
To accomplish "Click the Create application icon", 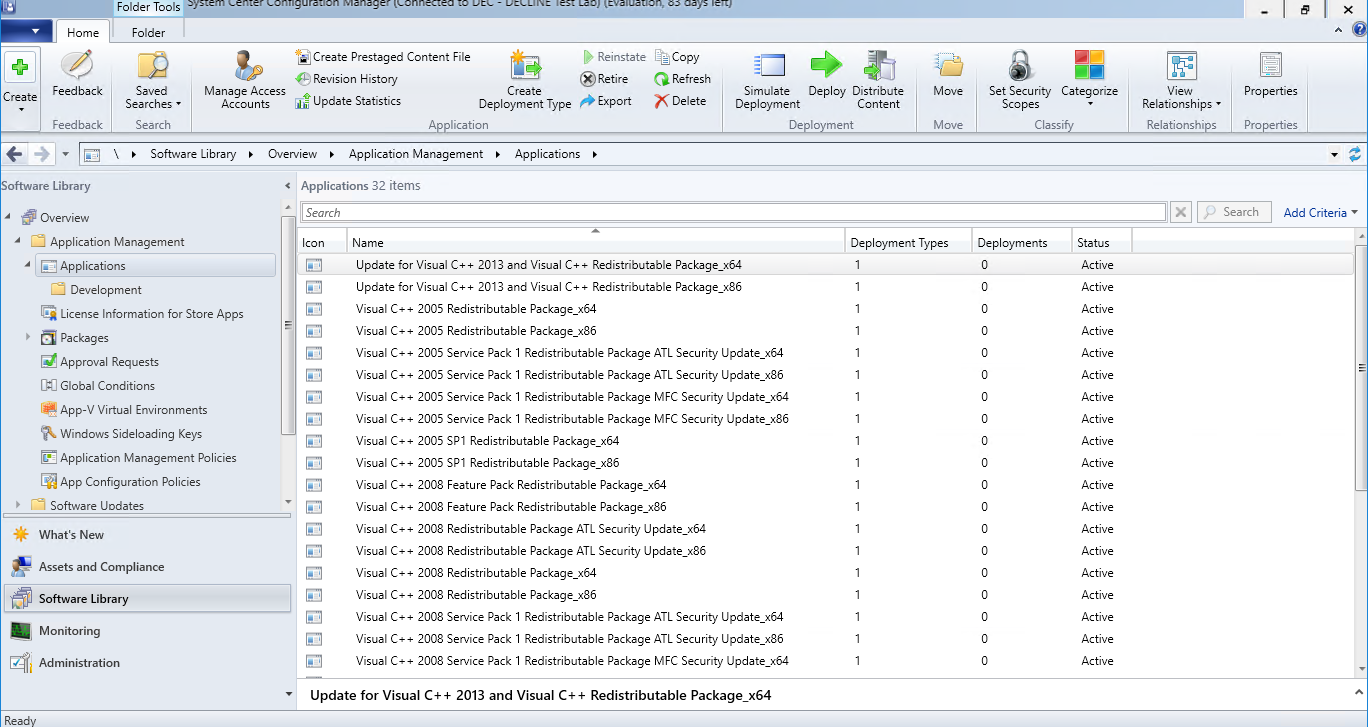I will [20, 68].
